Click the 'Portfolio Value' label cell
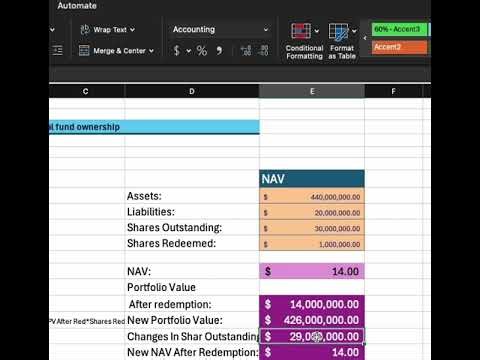This screenshot has width=480, height=360. click(x=192, y=287)
